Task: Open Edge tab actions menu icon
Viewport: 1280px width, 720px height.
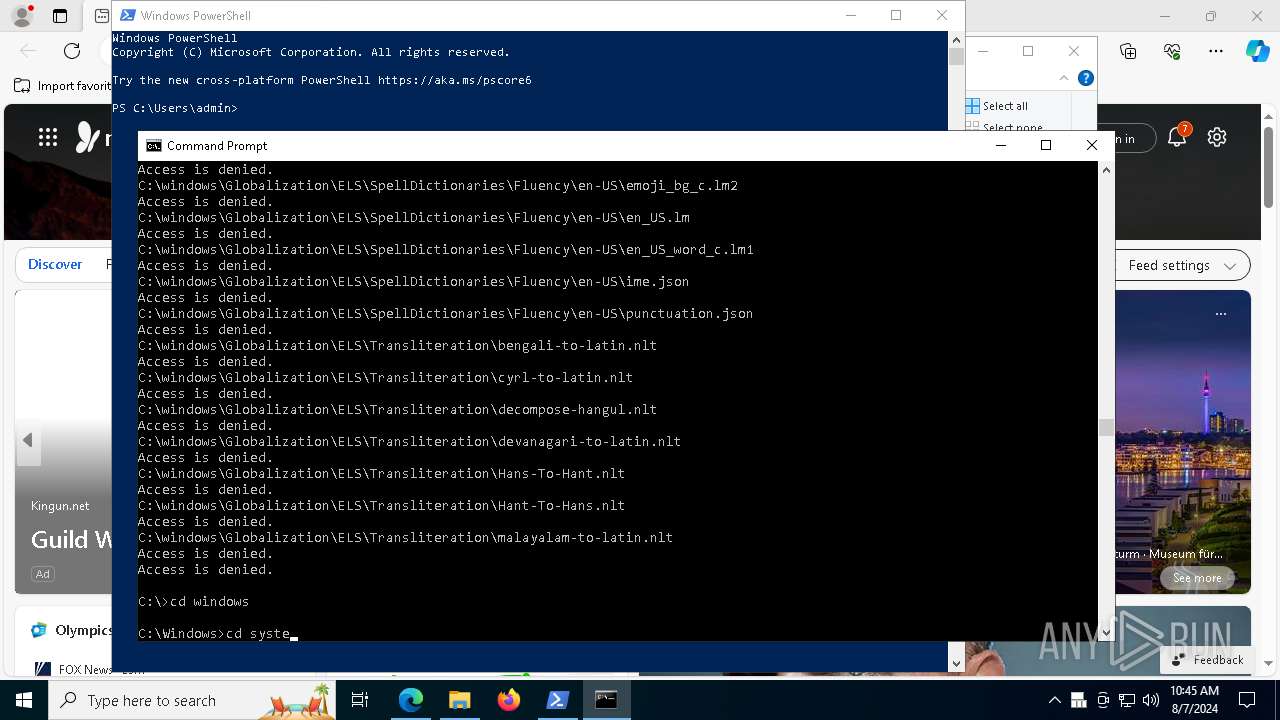Action: [60, 16]
